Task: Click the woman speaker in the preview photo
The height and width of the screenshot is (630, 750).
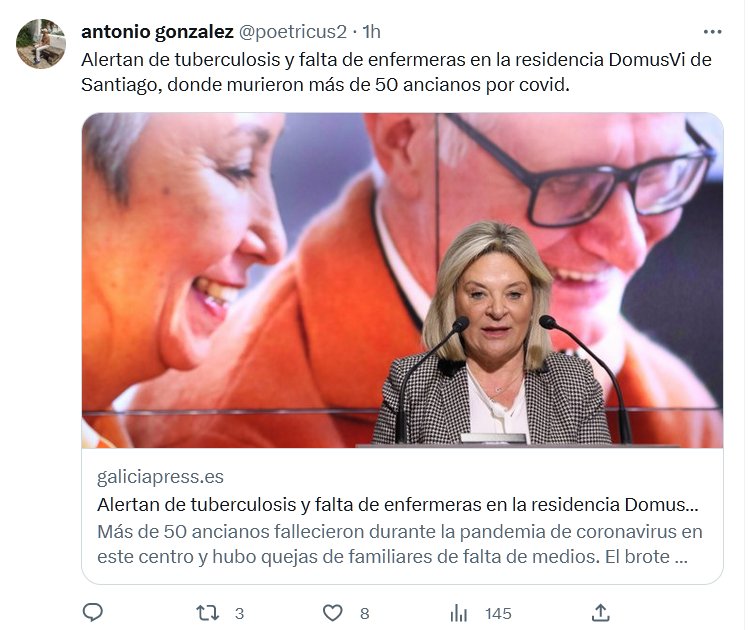Action: 492,335
